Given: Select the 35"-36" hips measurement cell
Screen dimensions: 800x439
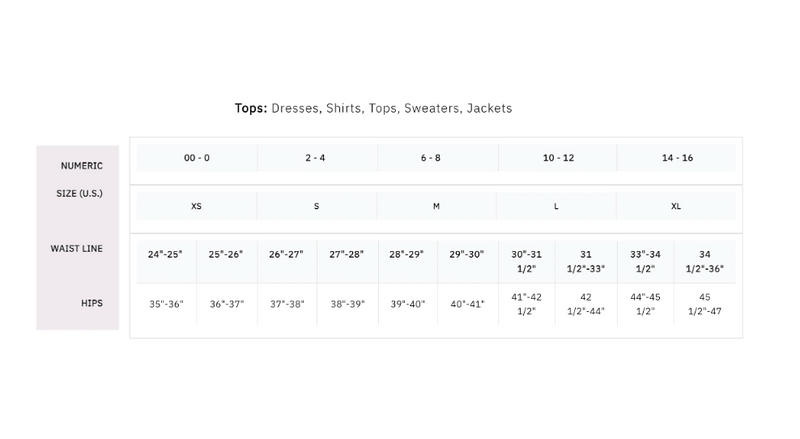Looking at the screenshot, I should (166, 304).
